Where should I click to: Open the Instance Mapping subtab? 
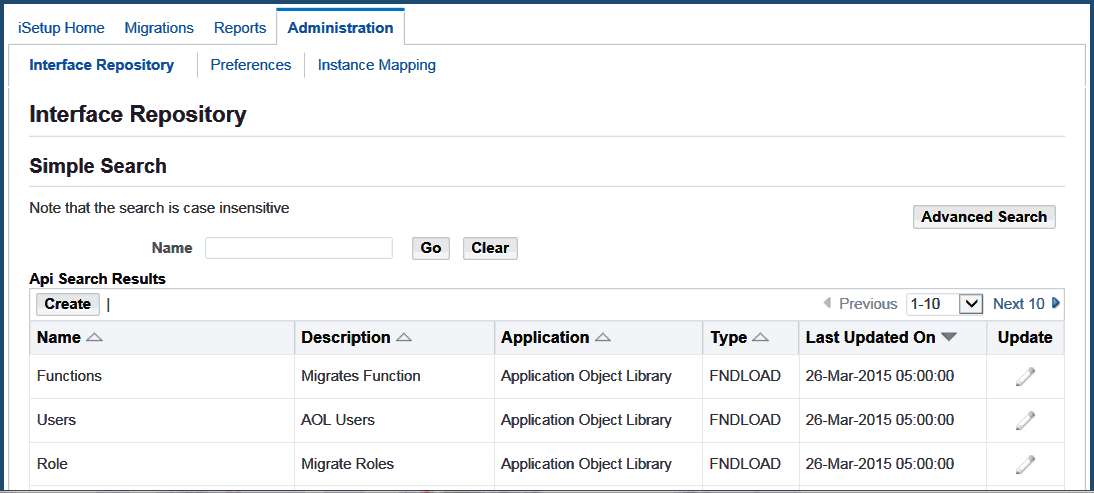[x=377, y=65]
